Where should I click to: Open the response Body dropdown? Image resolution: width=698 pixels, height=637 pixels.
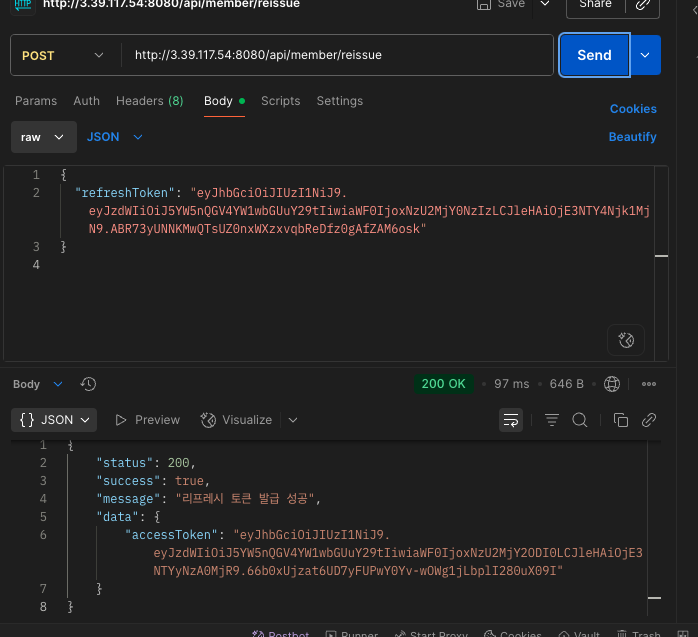point(38,384)
